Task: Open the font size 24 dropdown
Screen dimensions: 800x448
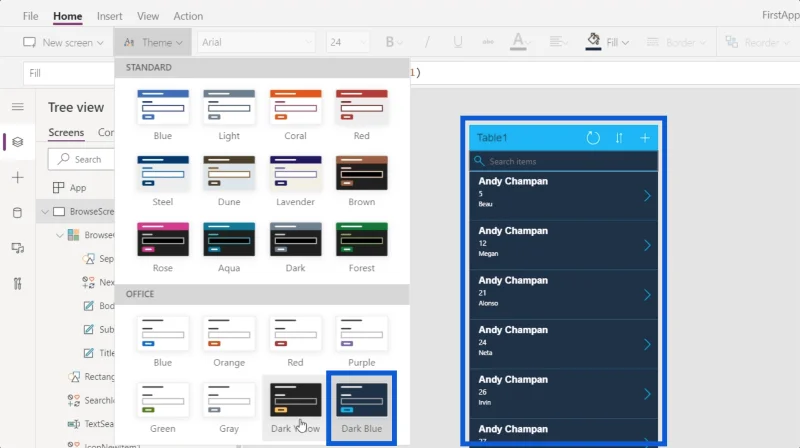Action: pos(347,42)
